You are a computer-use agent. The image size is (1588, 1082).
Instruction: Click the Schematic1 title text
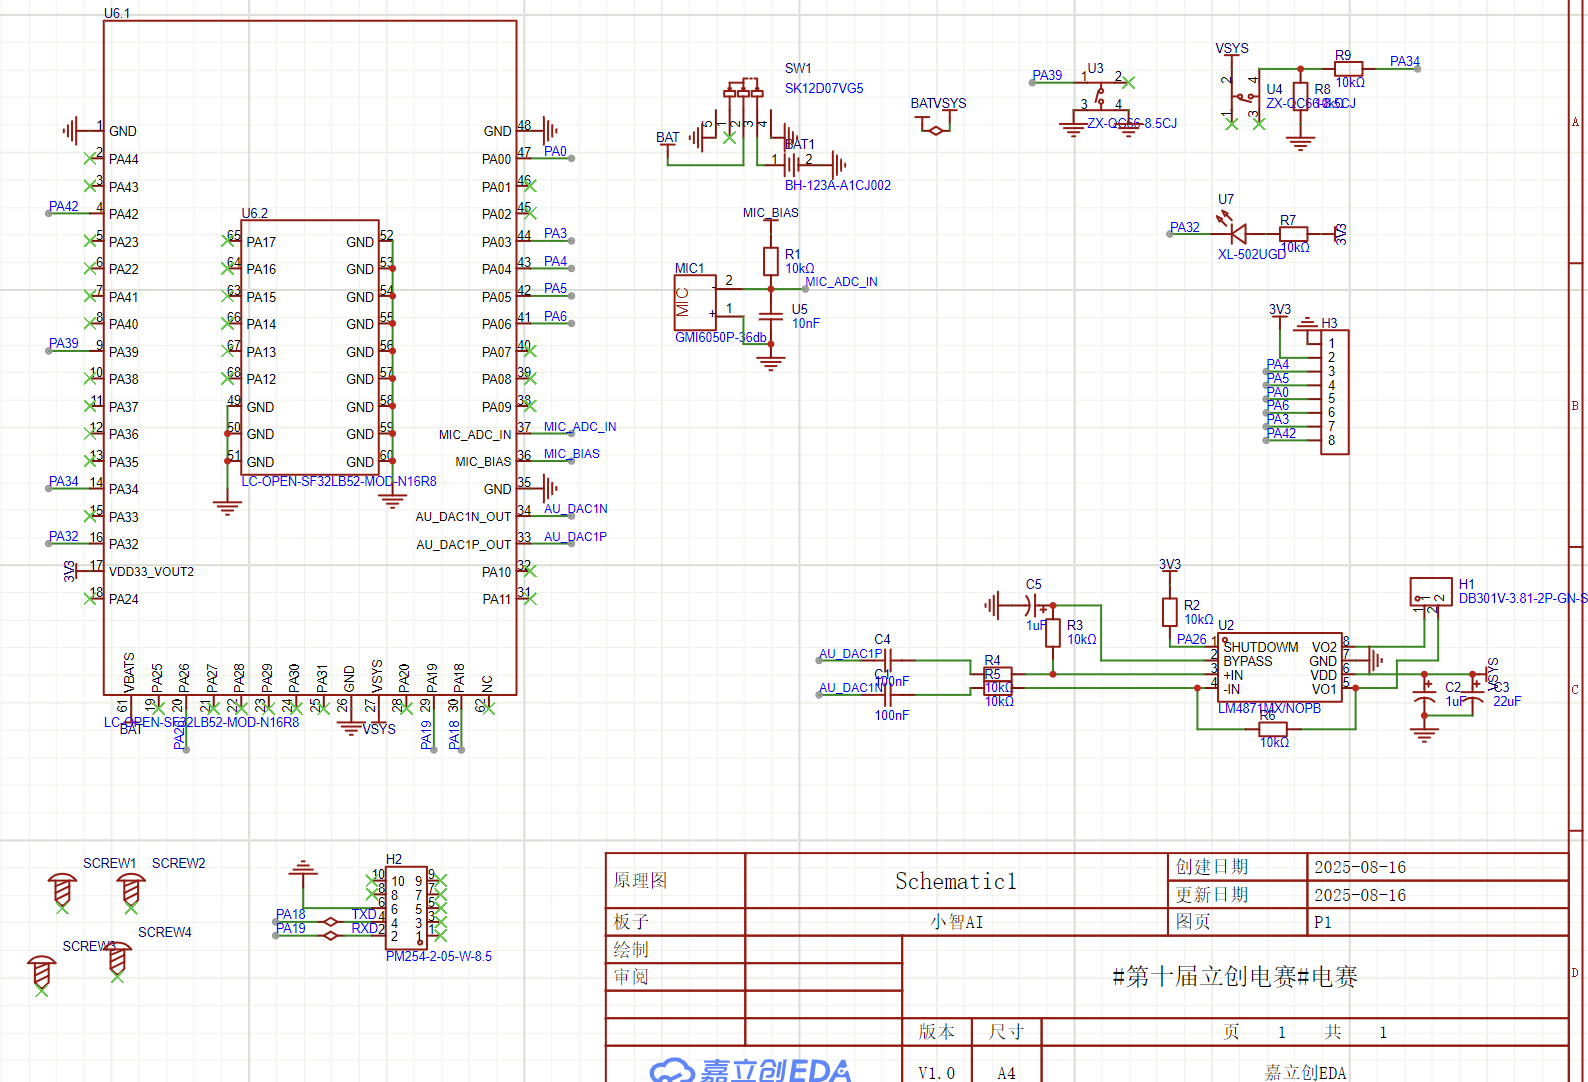pyautogui.click(x=955, y=881)
